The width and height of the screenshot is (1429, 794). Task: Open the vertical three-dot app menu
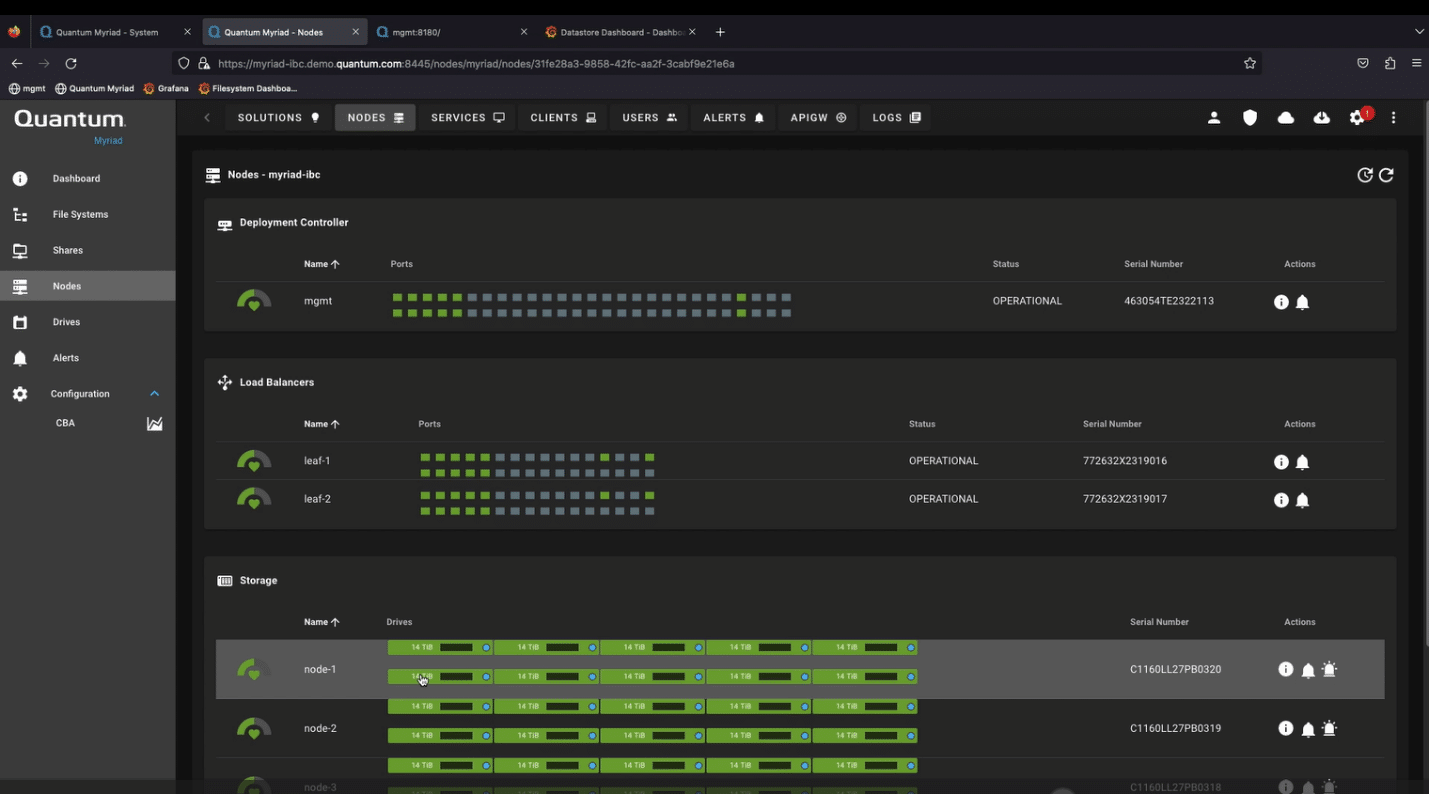[1394, 118]
